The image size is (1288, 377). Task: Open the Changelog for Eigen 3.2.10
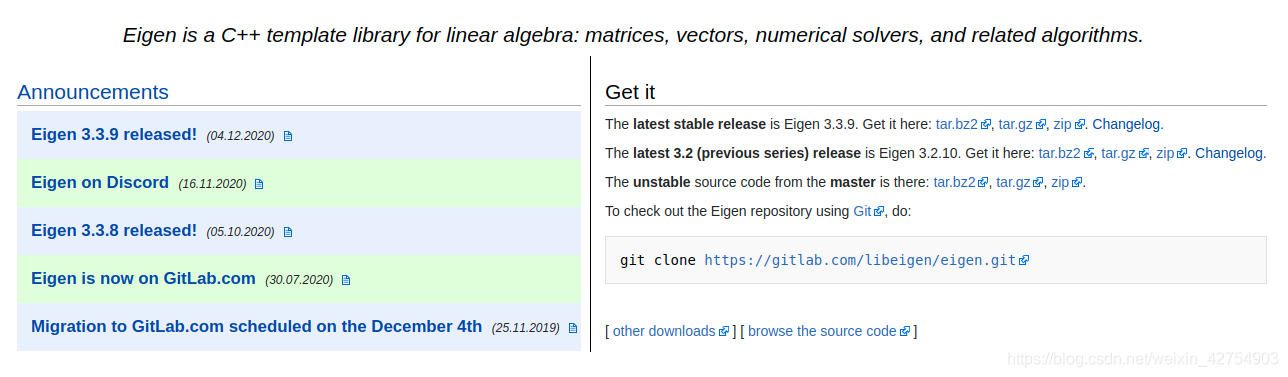coord(1230,154)
